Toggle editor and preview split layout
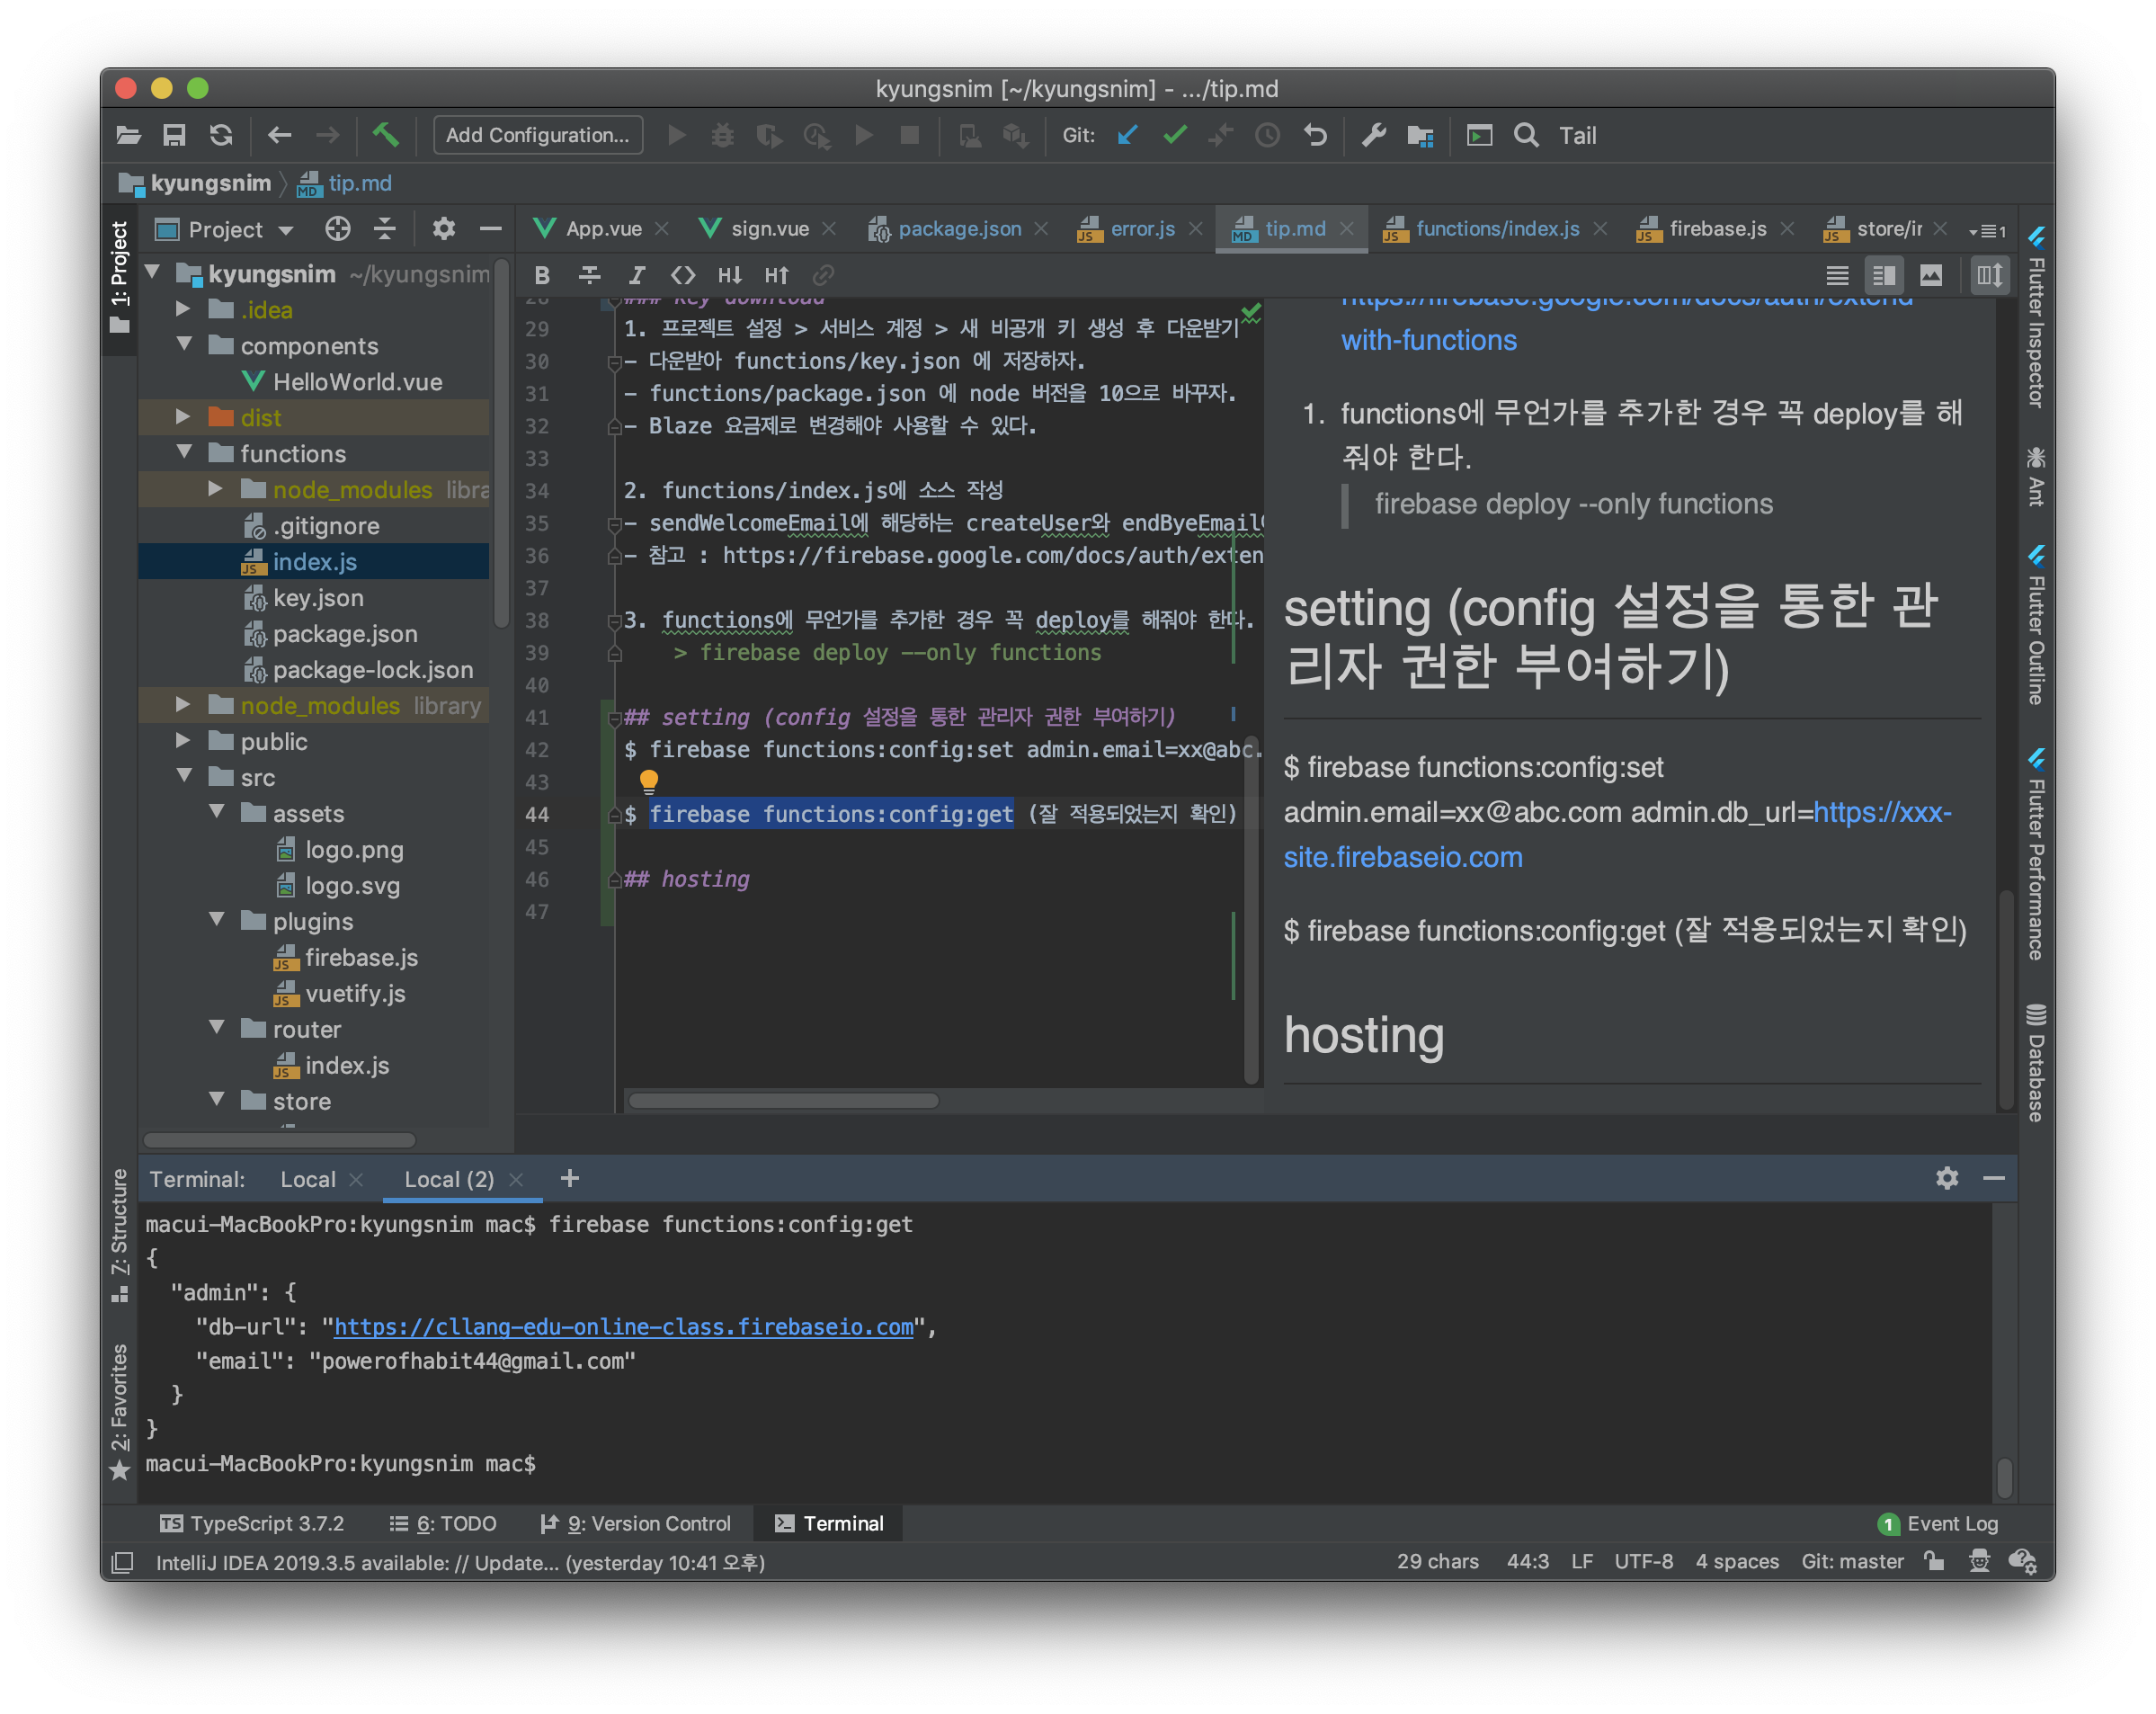This screenshot has width=2156, height=1714. [1884, 275]
